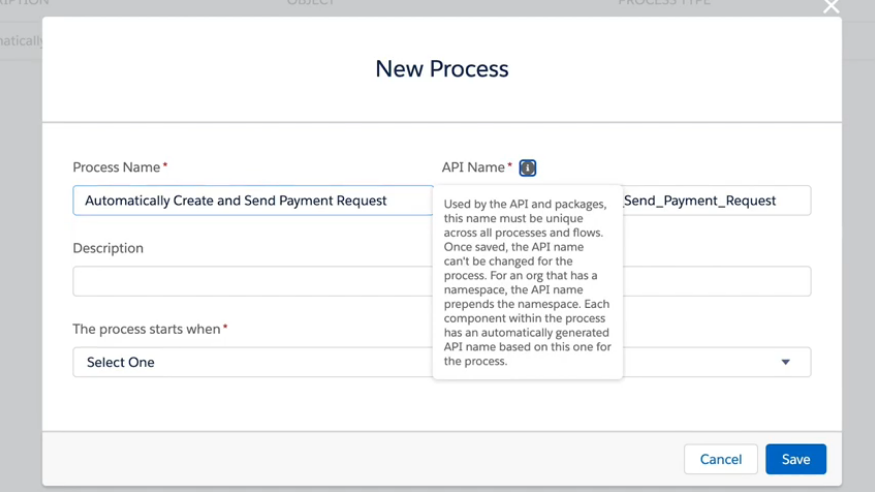875x492 pixels.
Task: Close the New Process dialog
Action: [x=830, y=8]
